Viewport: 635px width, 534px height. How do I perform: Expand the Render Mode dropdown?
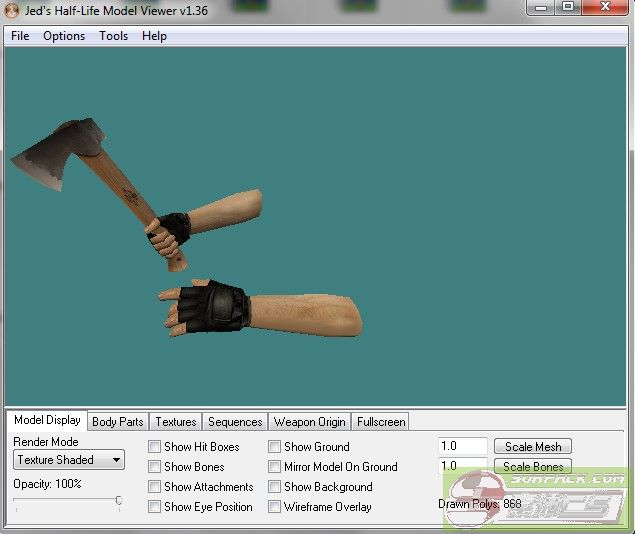(69, 460)
